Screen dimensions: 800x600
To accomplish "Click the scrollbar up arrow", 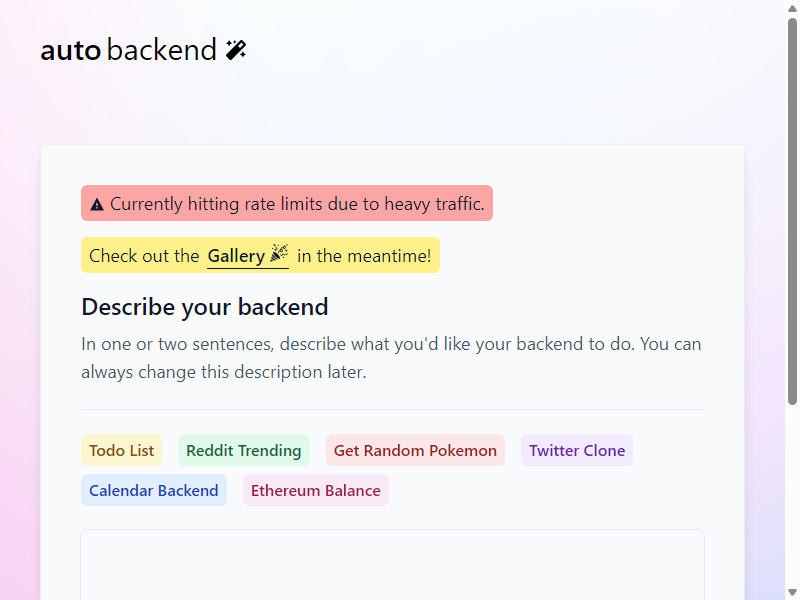I will coord(792,8).
